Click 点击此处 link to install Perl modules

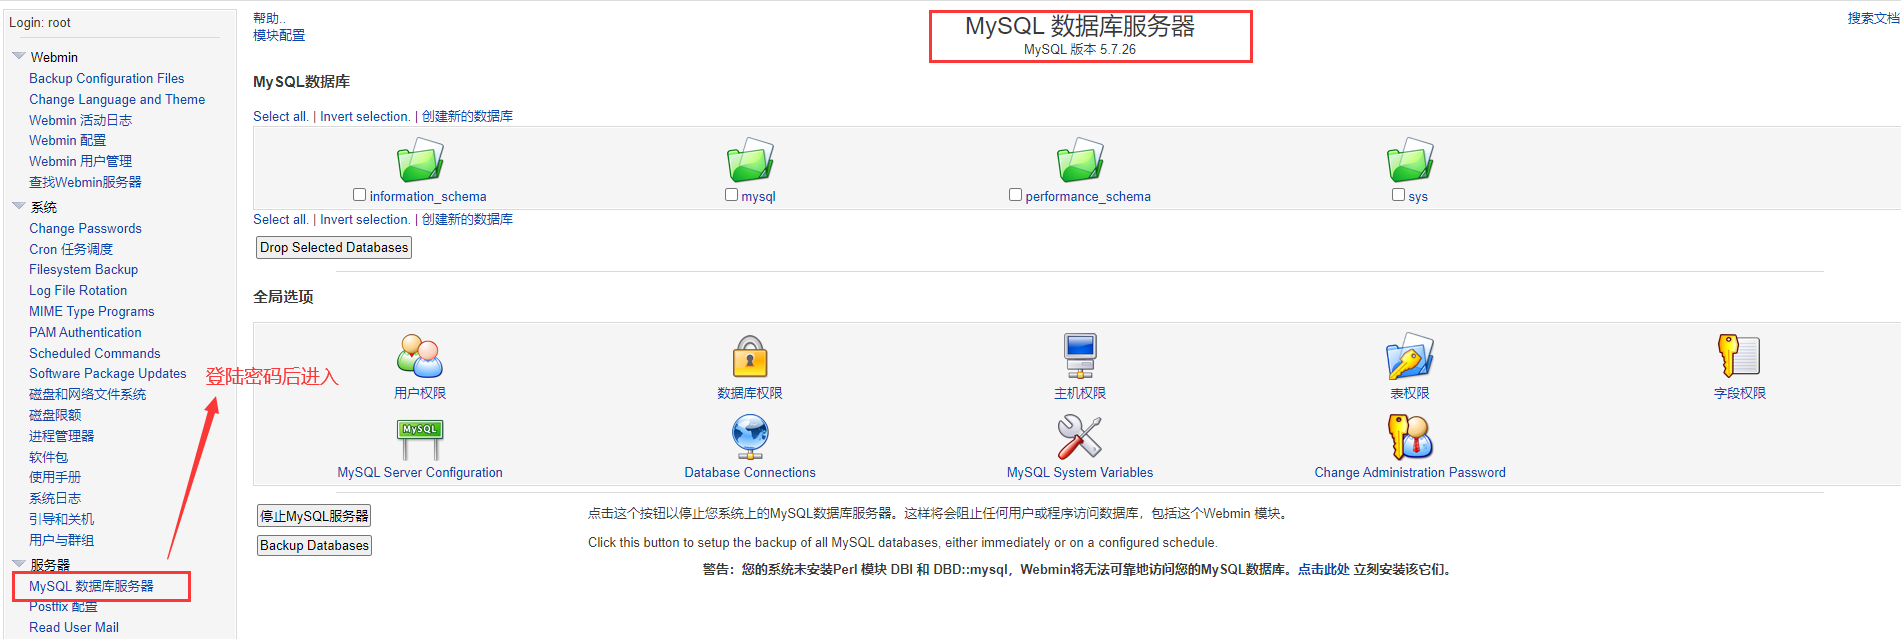tap(1323, 569)
